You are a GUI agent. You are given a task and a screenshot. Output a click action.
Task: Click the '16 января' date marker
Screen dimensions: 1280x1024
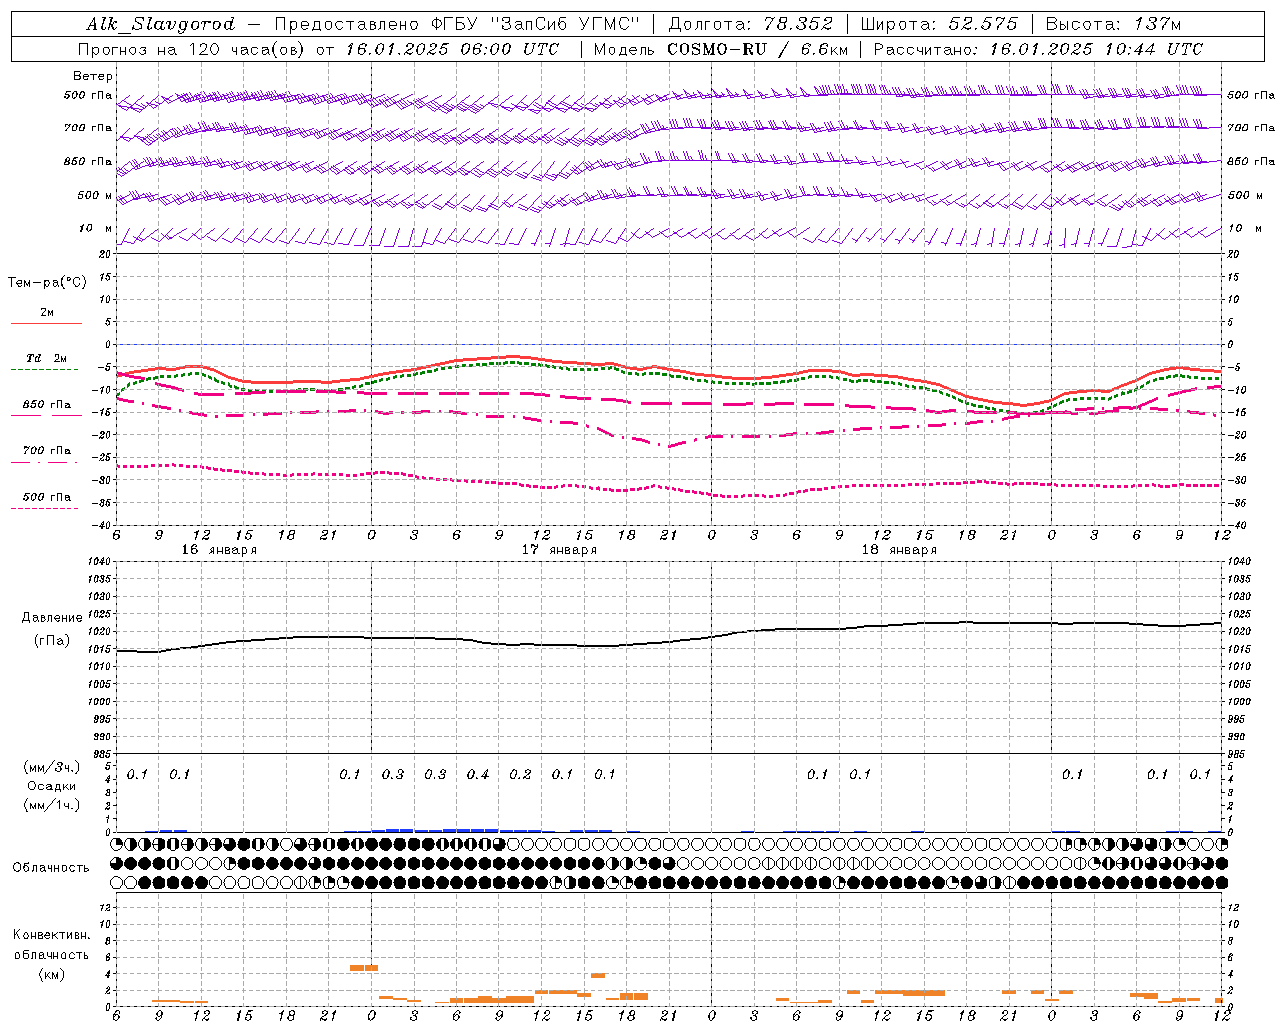(219, 550)
